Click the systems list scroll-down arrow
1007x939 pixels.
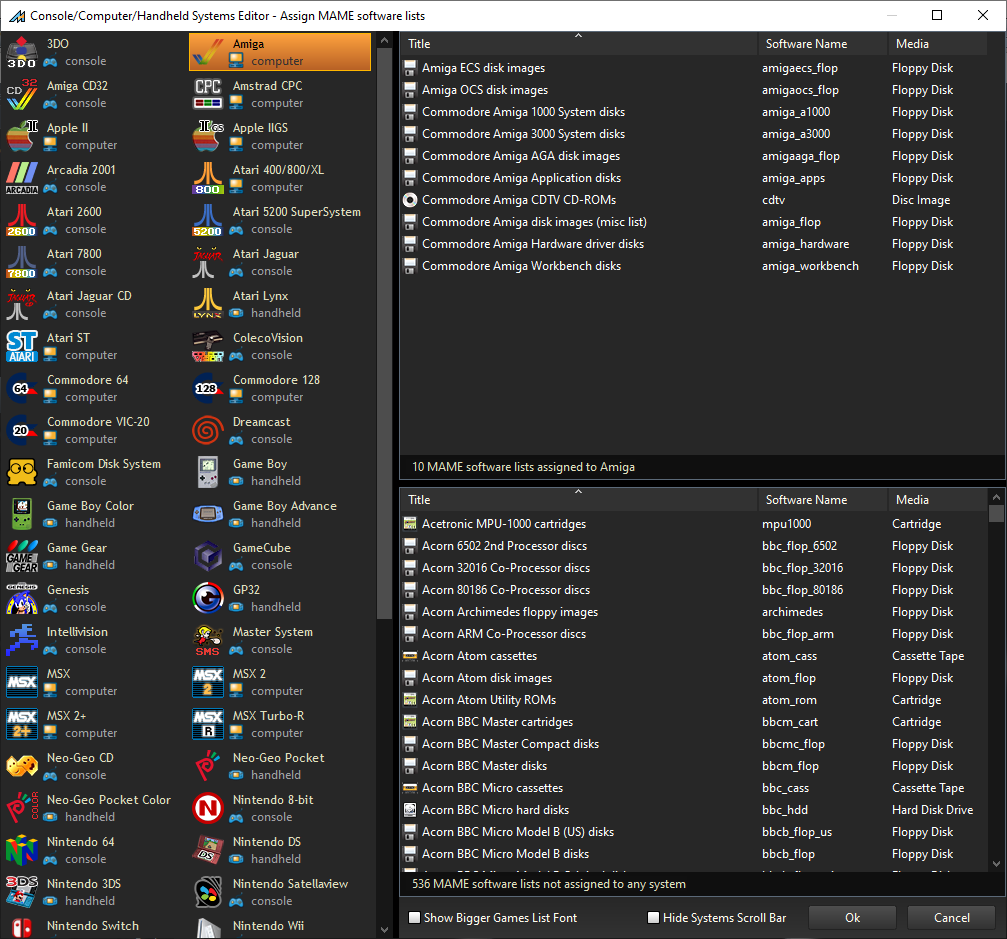[385, 929]
